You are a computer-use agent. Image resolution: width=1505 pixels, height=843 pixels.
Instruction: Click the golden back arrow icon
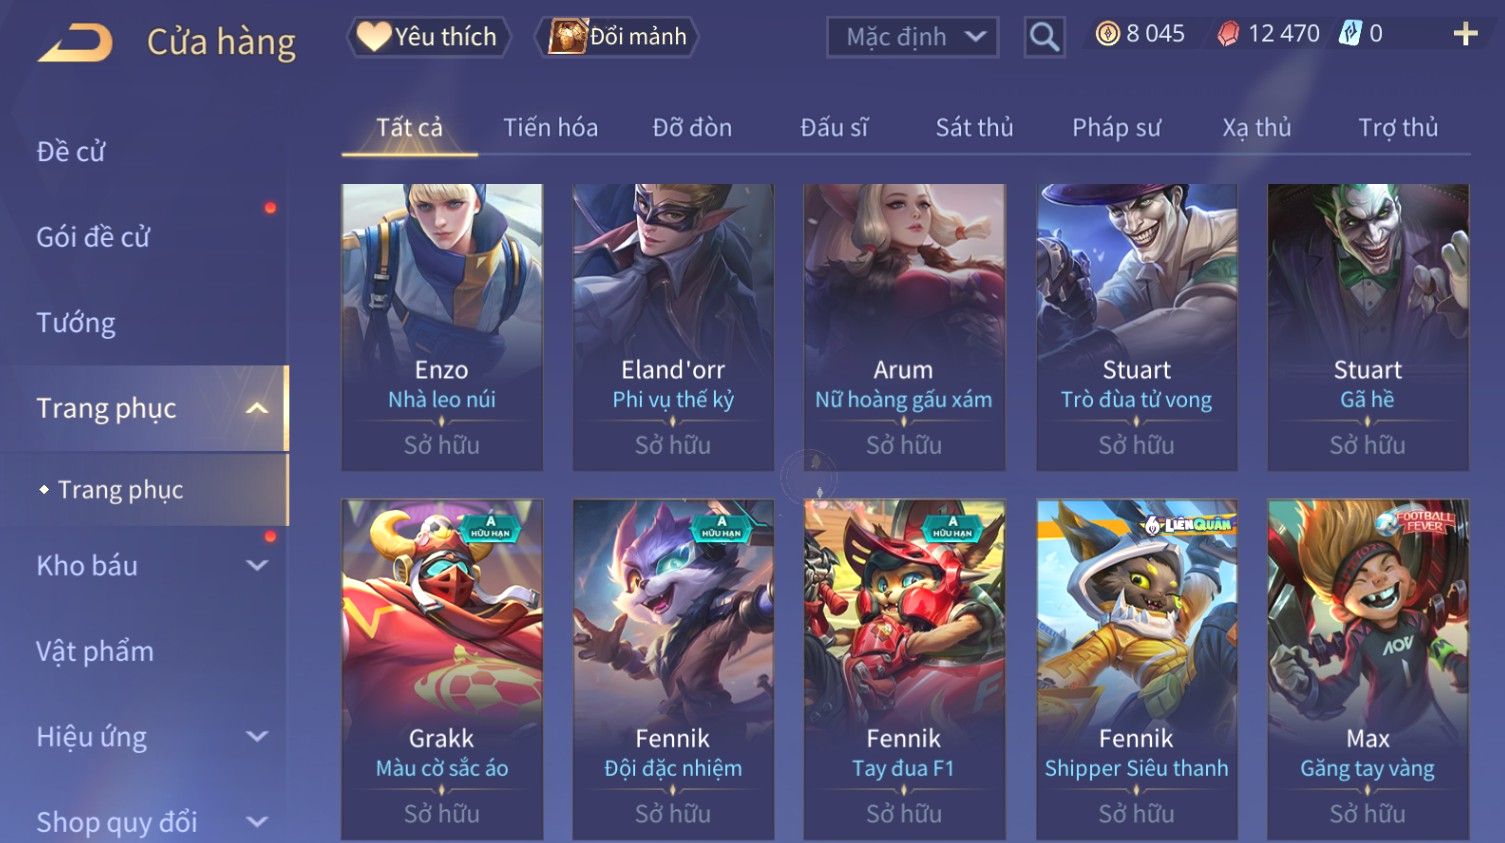click(x=76, y=42)
